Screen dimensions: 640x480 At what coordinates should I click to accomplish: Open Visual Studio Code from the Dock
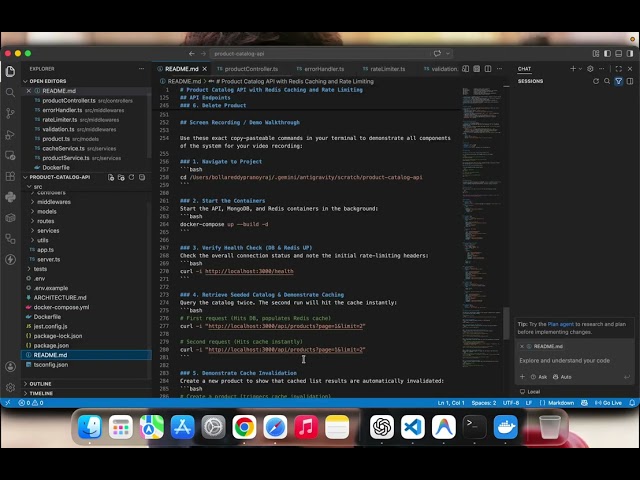[412, 427]
